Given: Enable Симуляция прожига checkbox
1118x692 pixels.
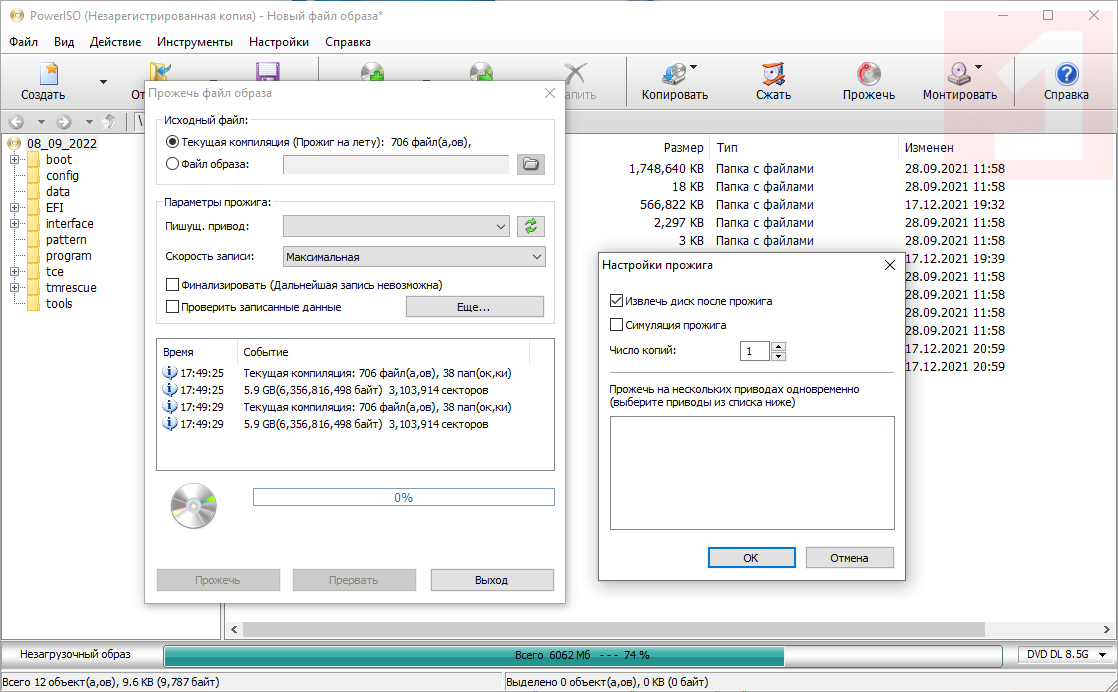Looking at the screenshot, I should 617,325.
